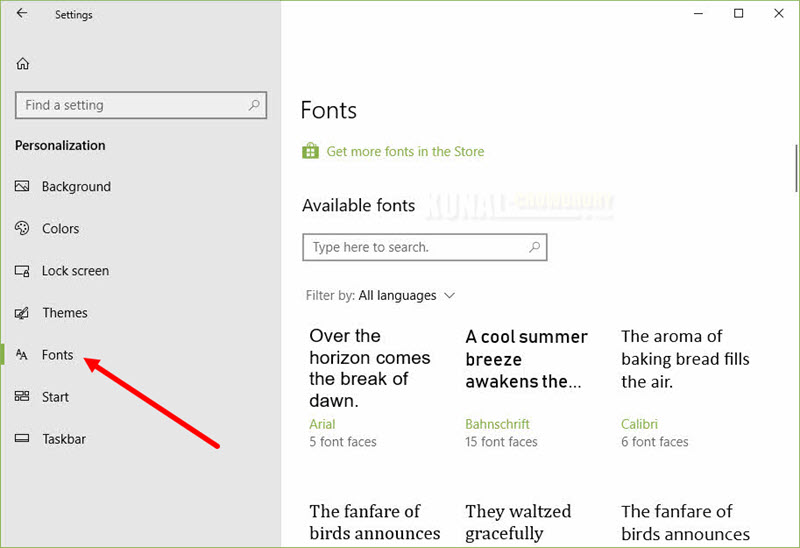
Task: Open the Arial font details
Action: (322, 424)
